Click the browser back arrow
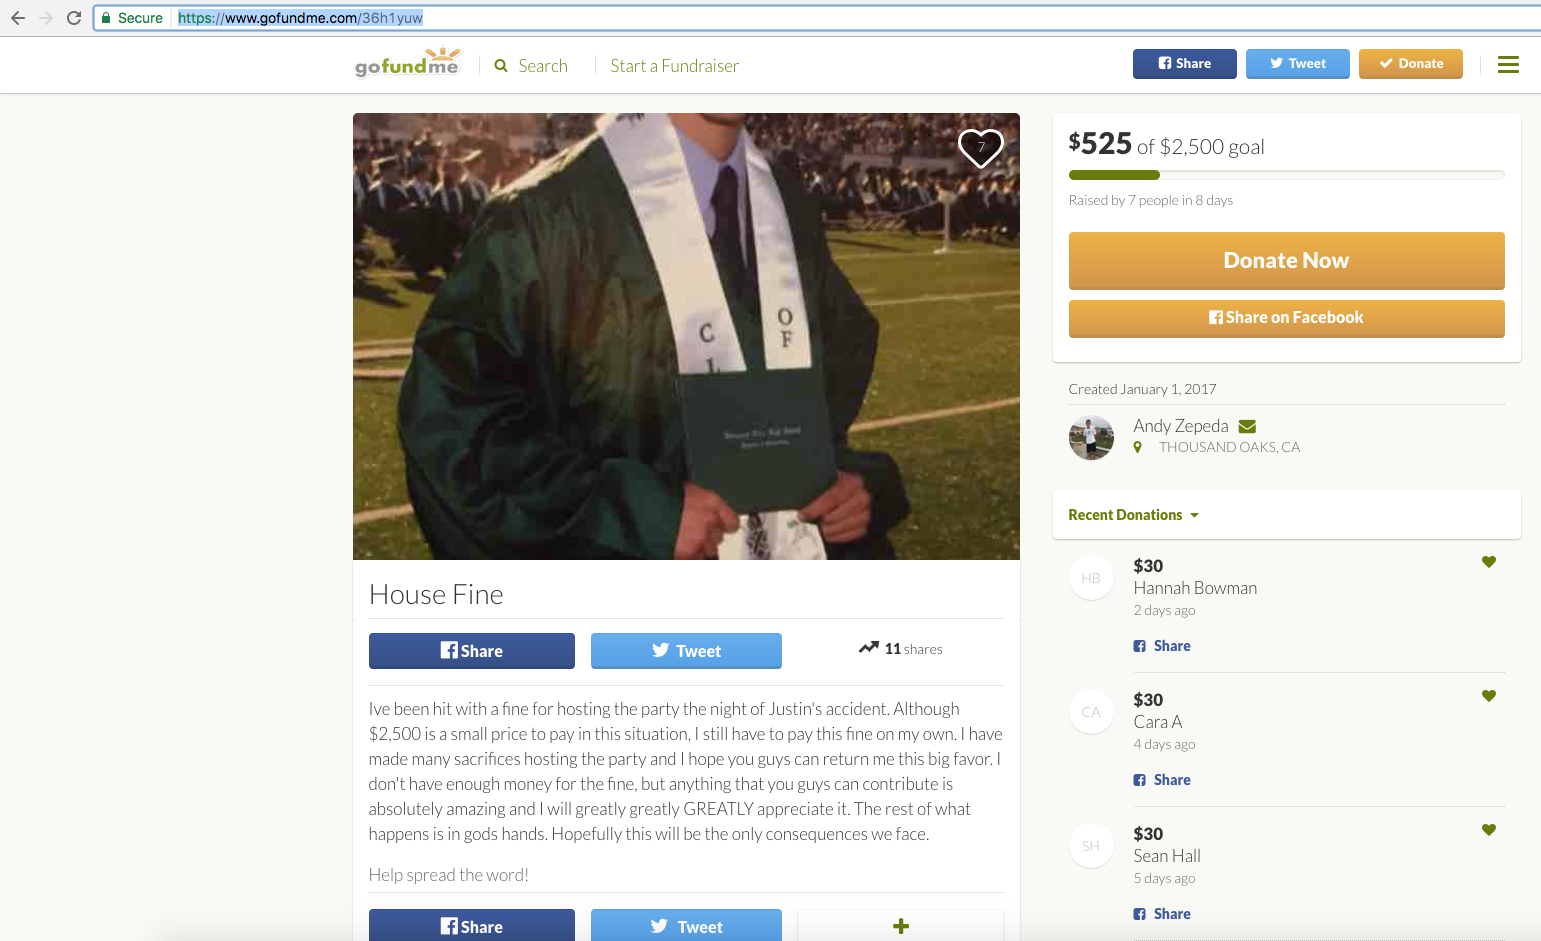The height and width of the screenshot is (941, 1541). click(18, 18)
